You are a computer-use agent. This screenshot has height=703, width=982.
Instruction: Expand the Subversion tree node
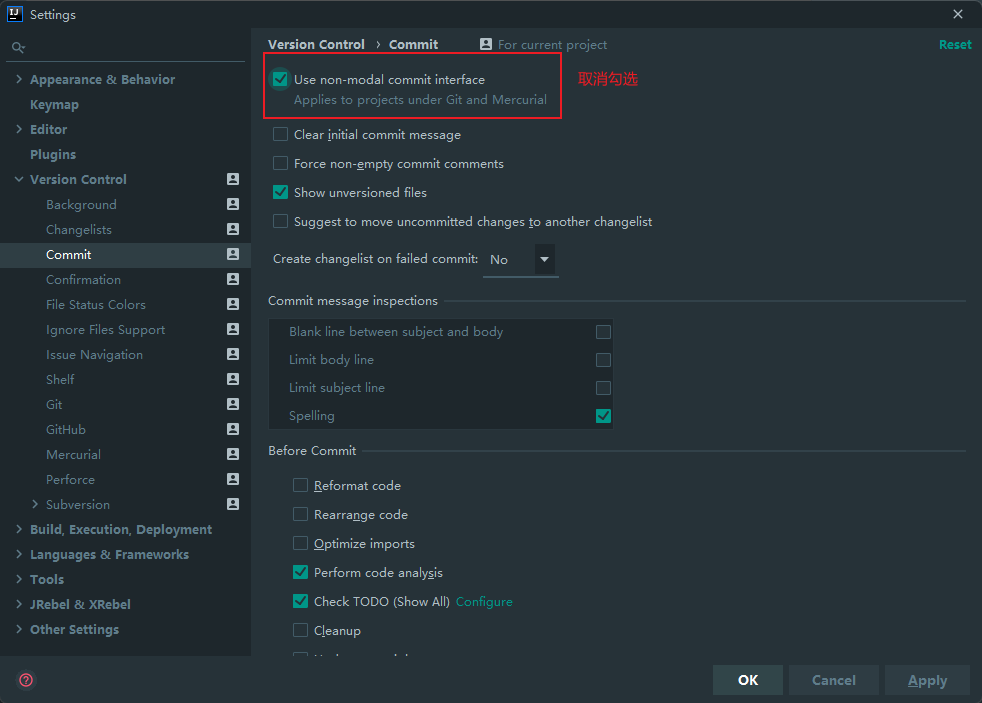35,504
